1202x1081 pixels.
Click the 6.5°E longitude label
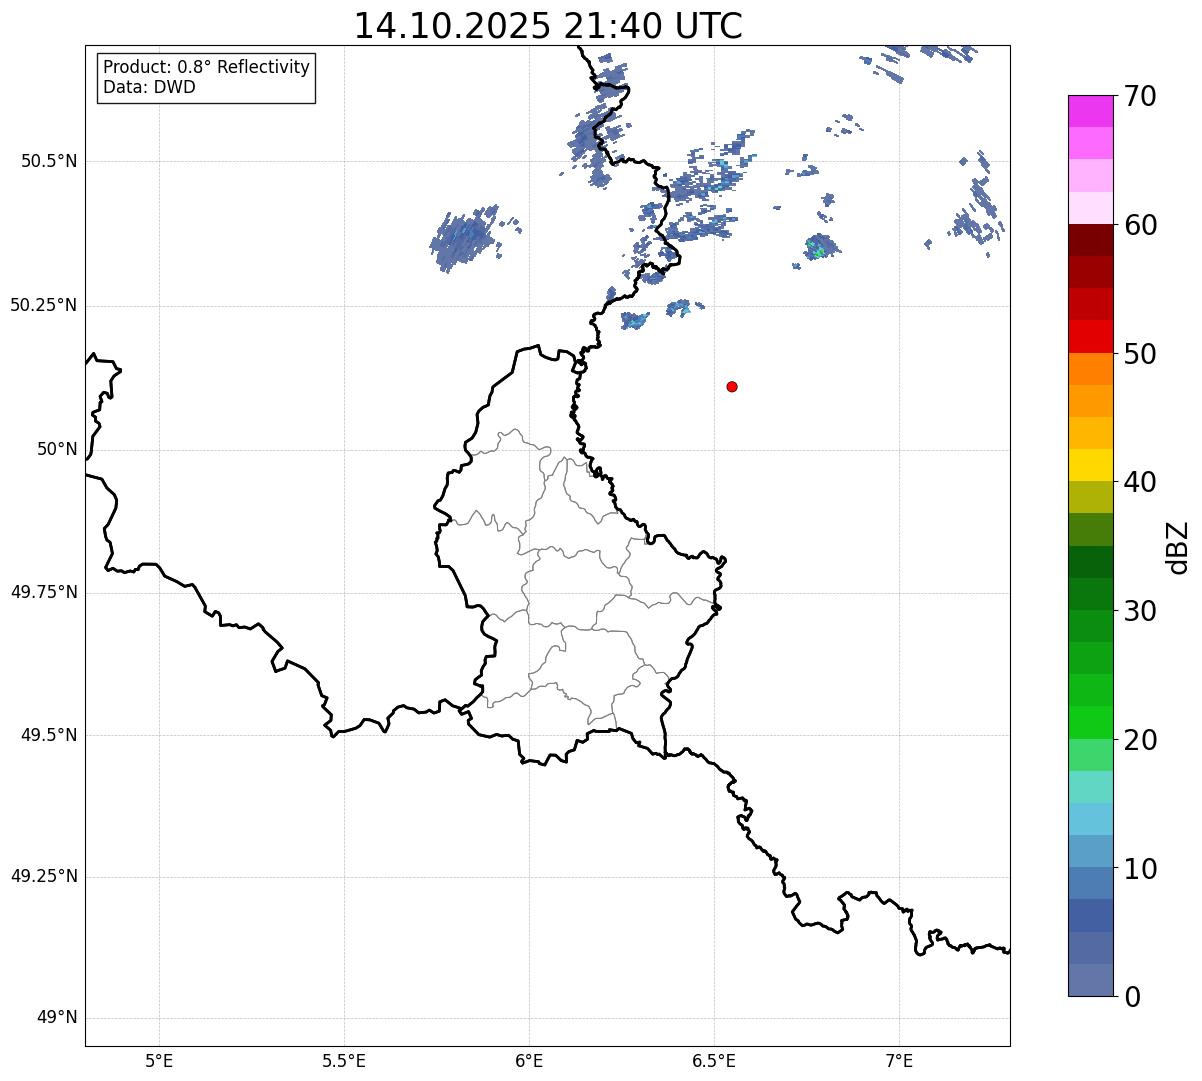point(714,1061)
